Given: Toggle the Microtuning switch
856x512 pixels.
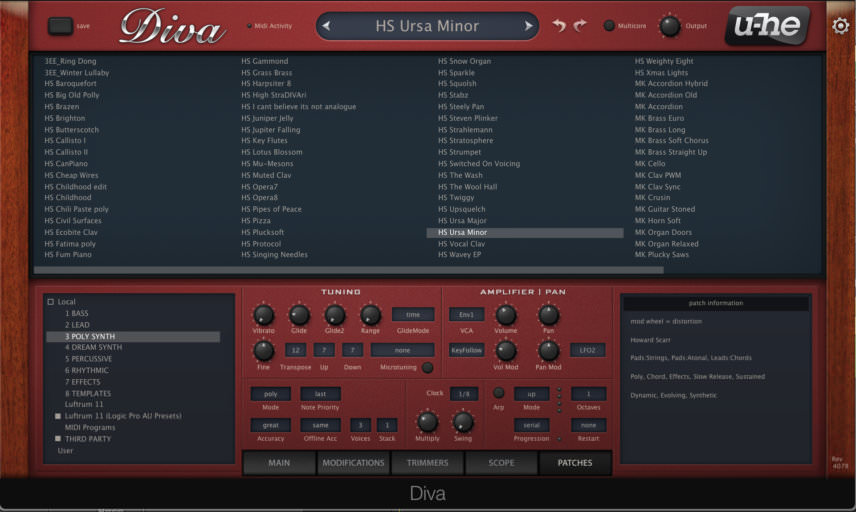Looking at the screenshot, I should pyautogui.click(x=428, y=368).
